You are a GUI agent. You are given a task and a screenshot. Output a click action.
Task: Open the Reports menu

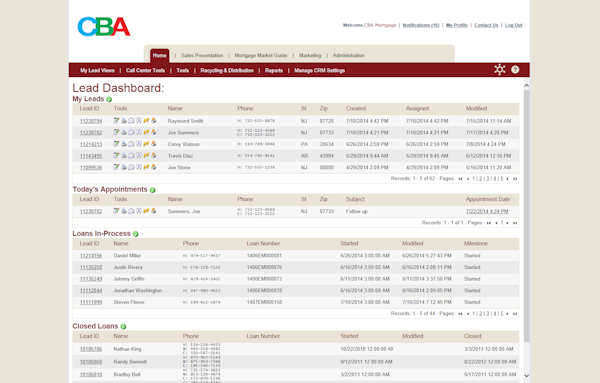coord(274,70)
